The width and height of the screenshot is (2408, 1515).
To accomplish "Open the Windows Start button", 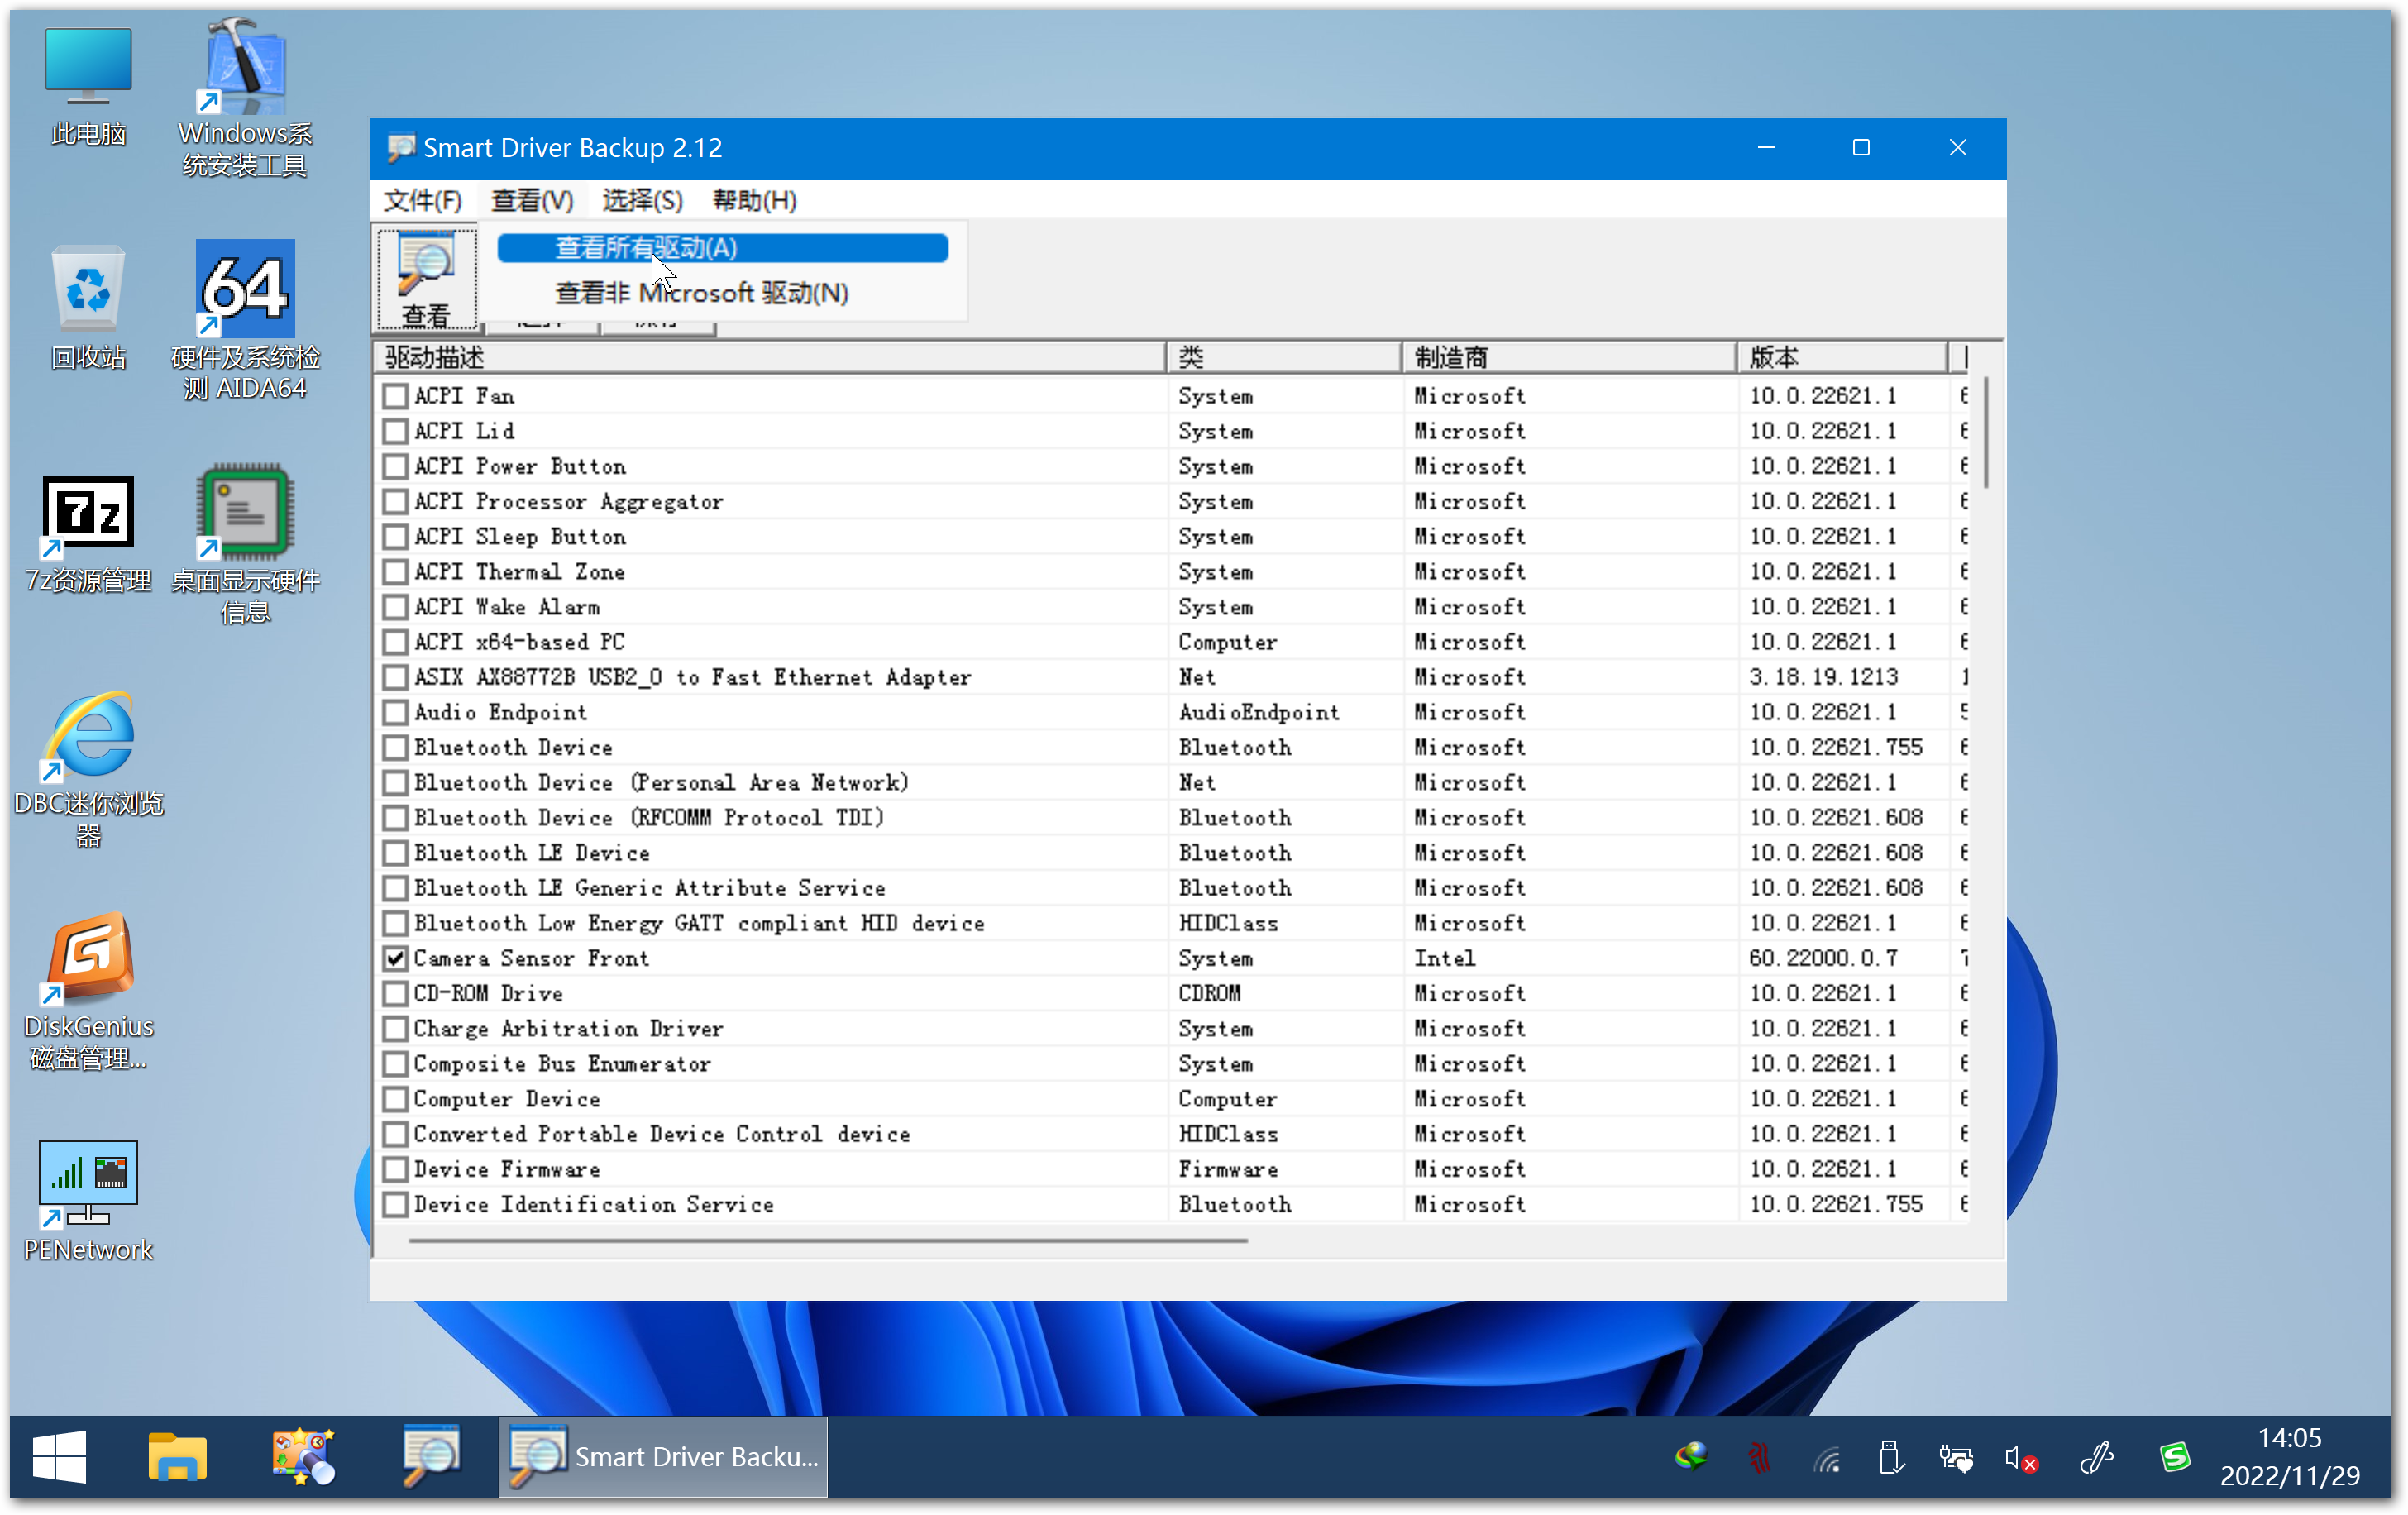I will pos(59,1457).
